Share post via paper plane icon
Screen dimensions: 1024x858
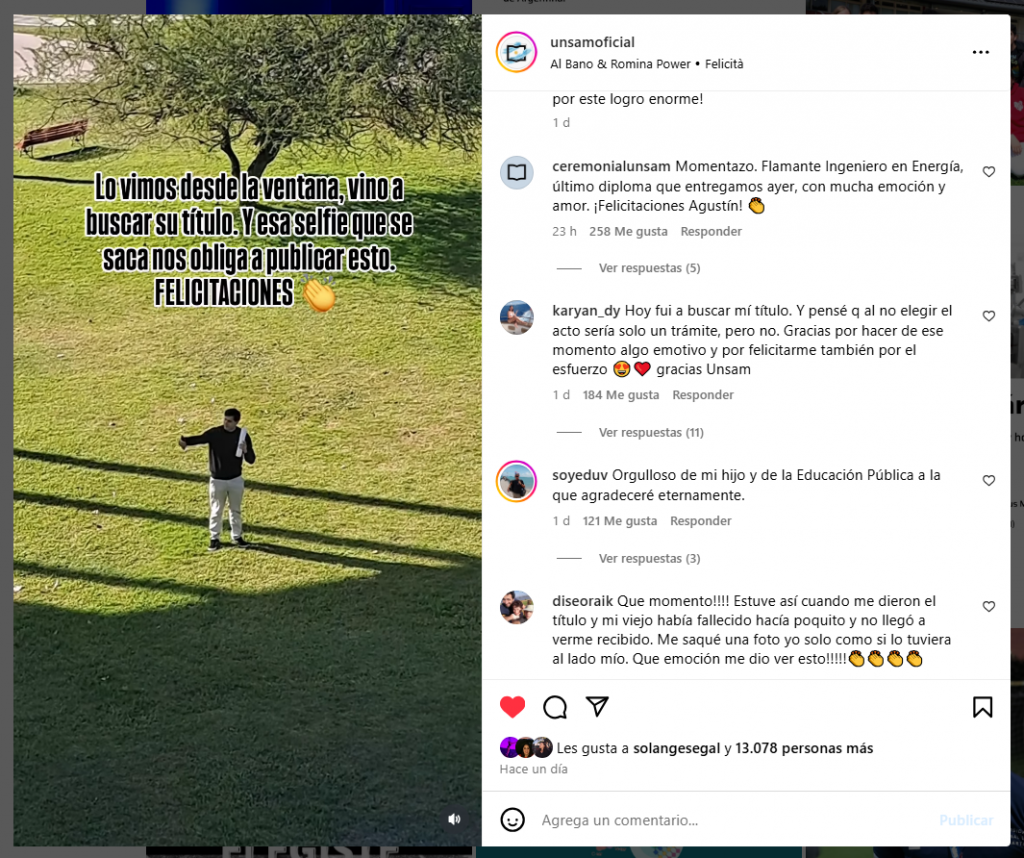coord(597,707)
